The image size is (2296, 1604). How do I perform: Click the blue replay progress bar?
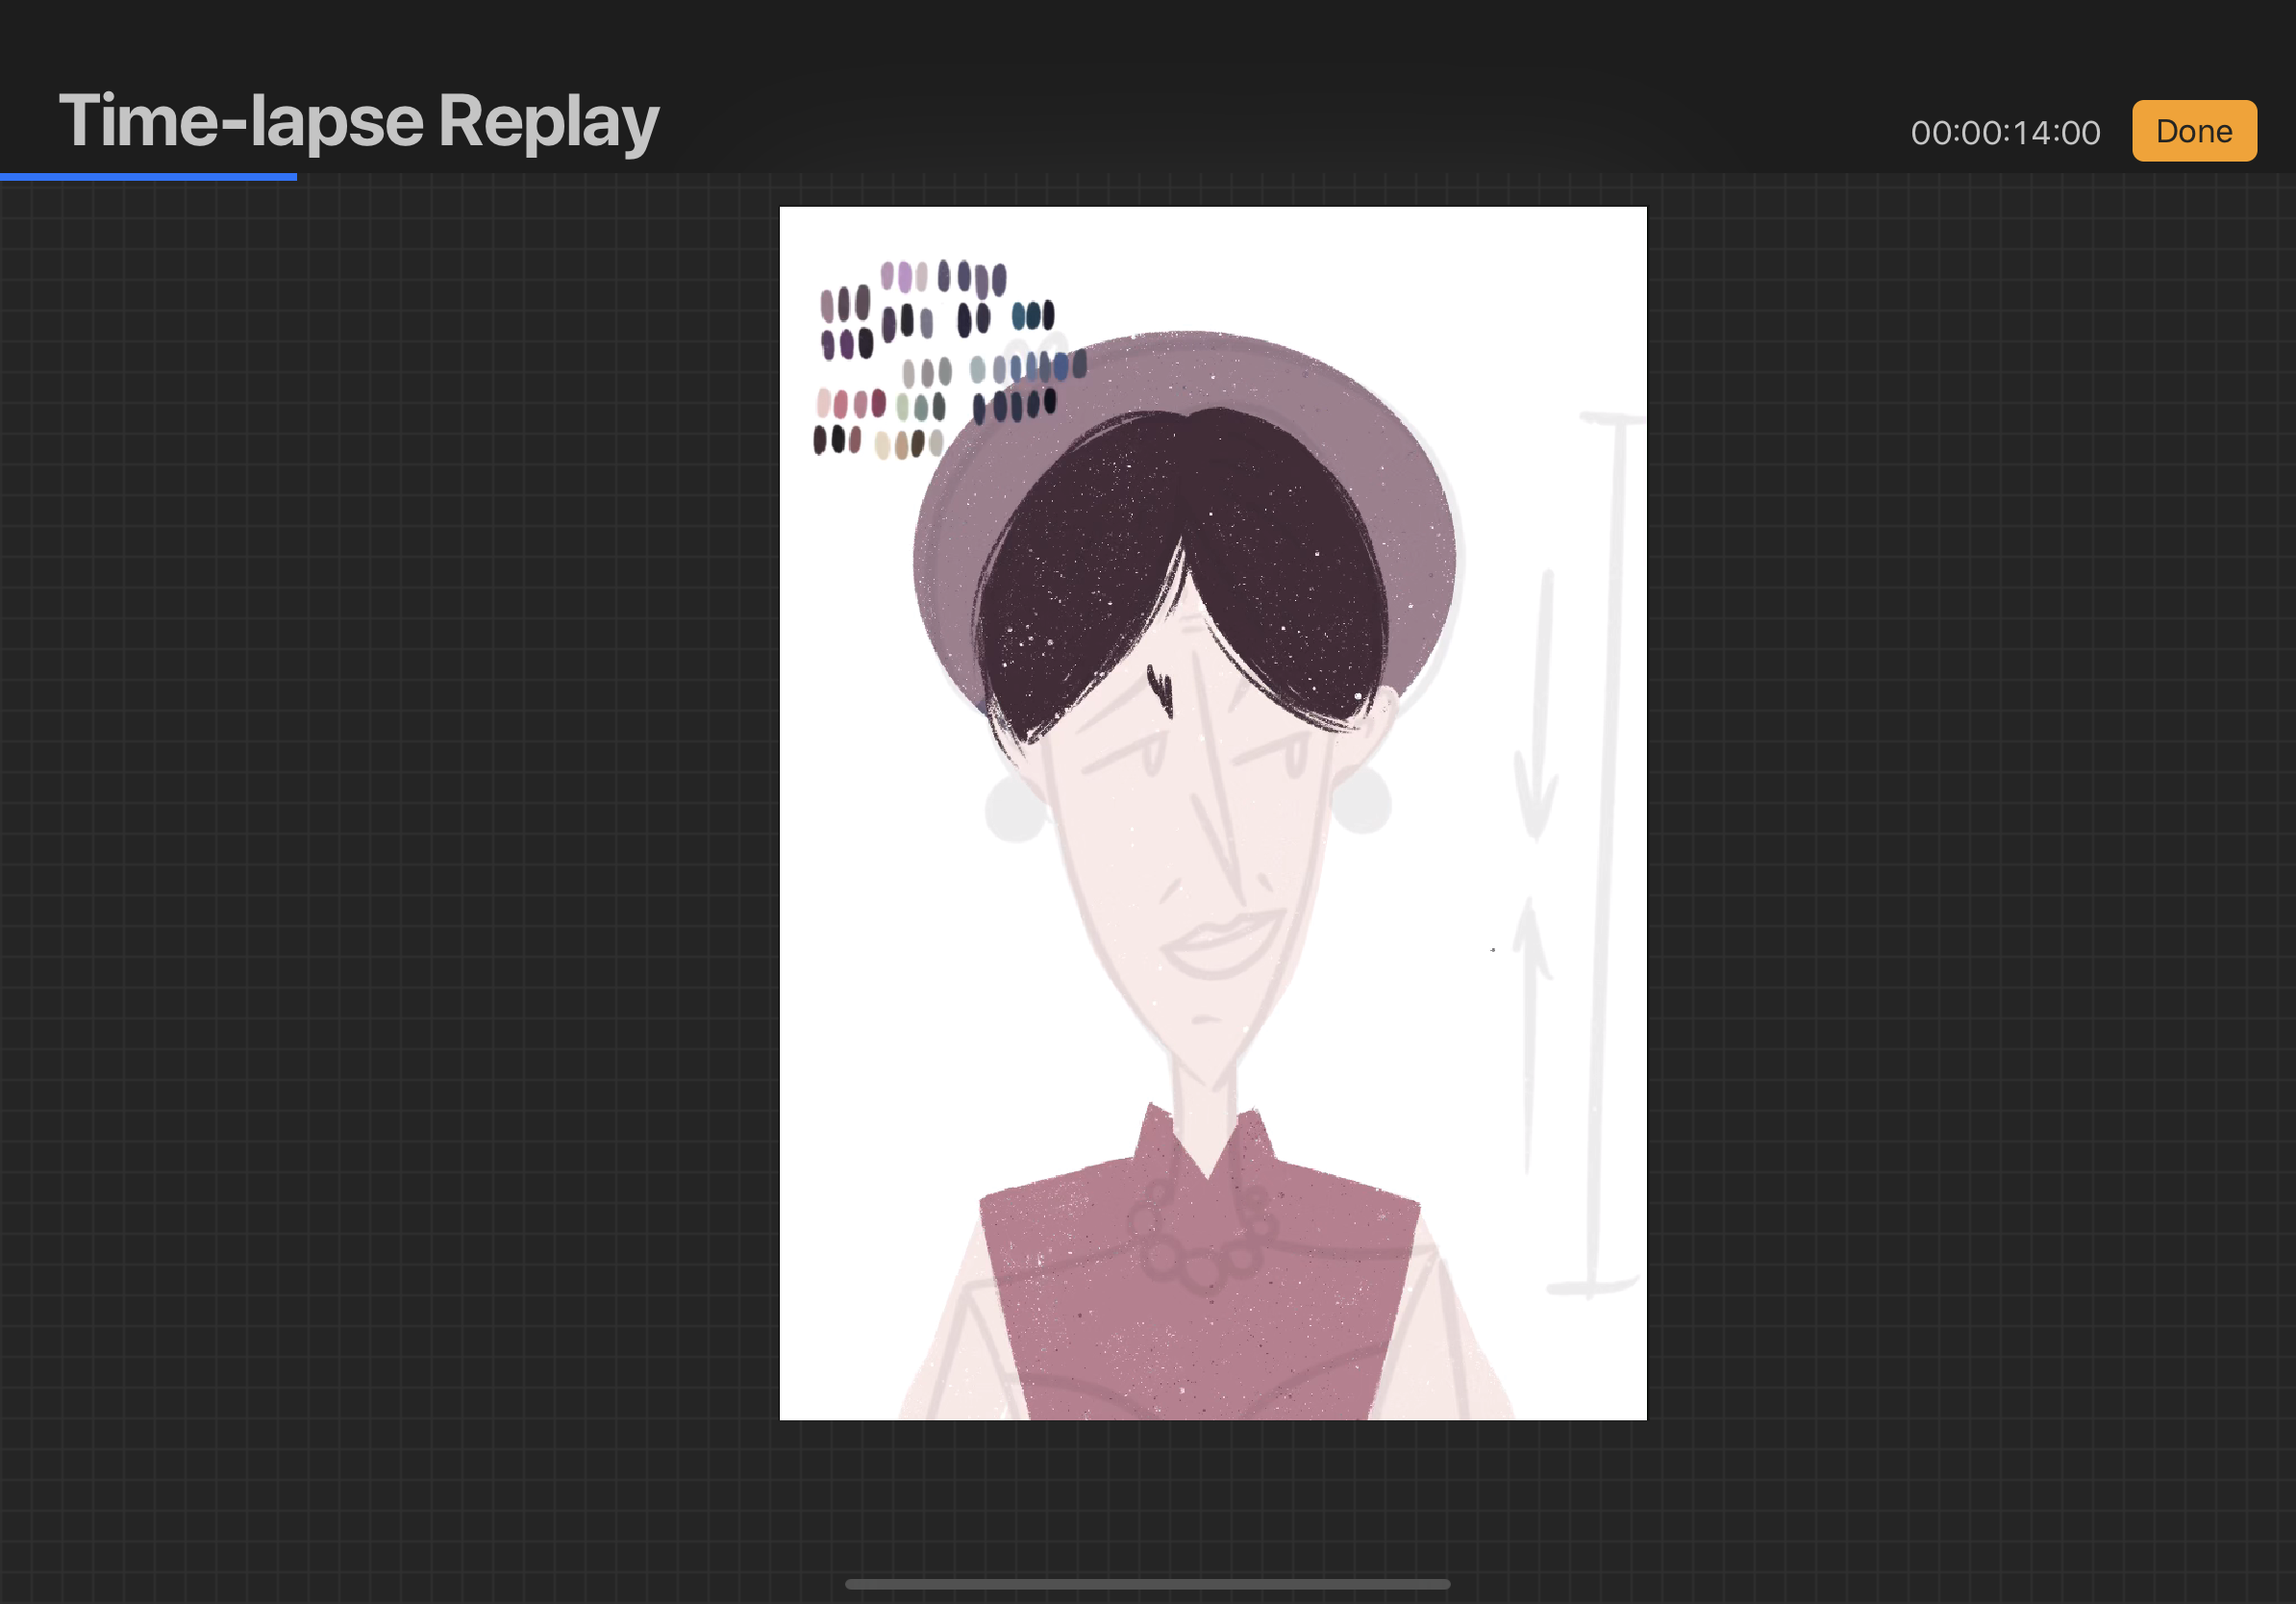(x=148, y=177)
